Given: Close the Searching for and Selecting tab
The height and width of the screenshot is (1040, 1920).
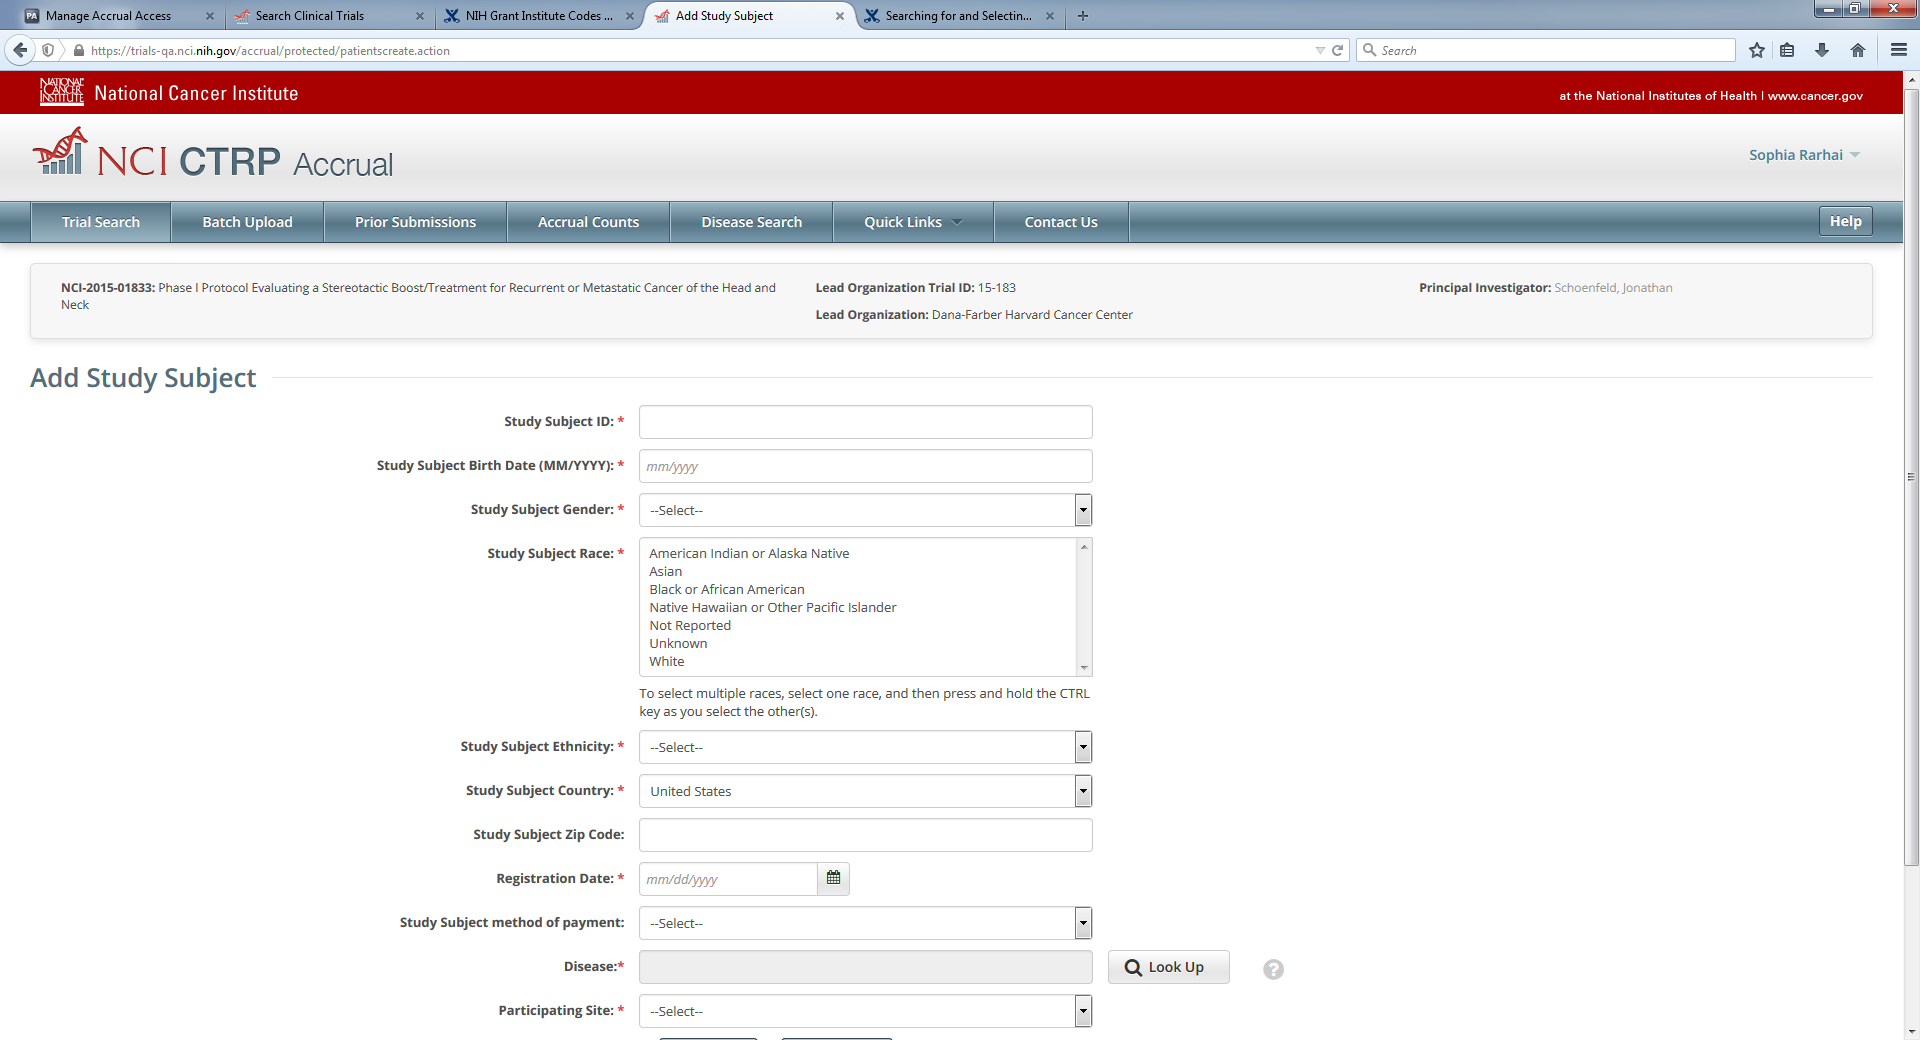Looking at the screenshot, I should (1050, 16).
